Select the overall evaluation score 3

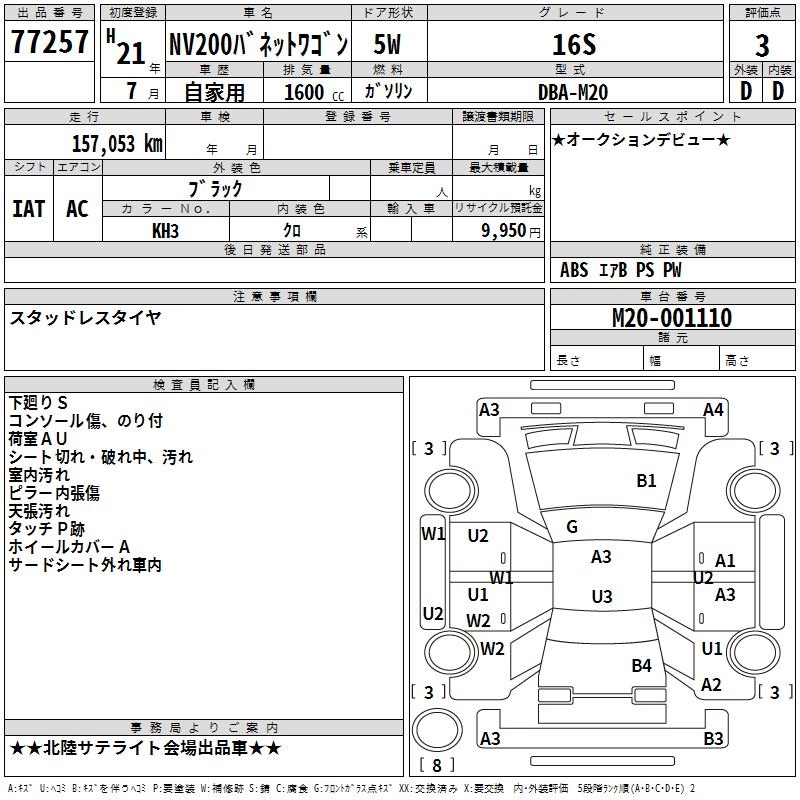(x=762, y=46)
